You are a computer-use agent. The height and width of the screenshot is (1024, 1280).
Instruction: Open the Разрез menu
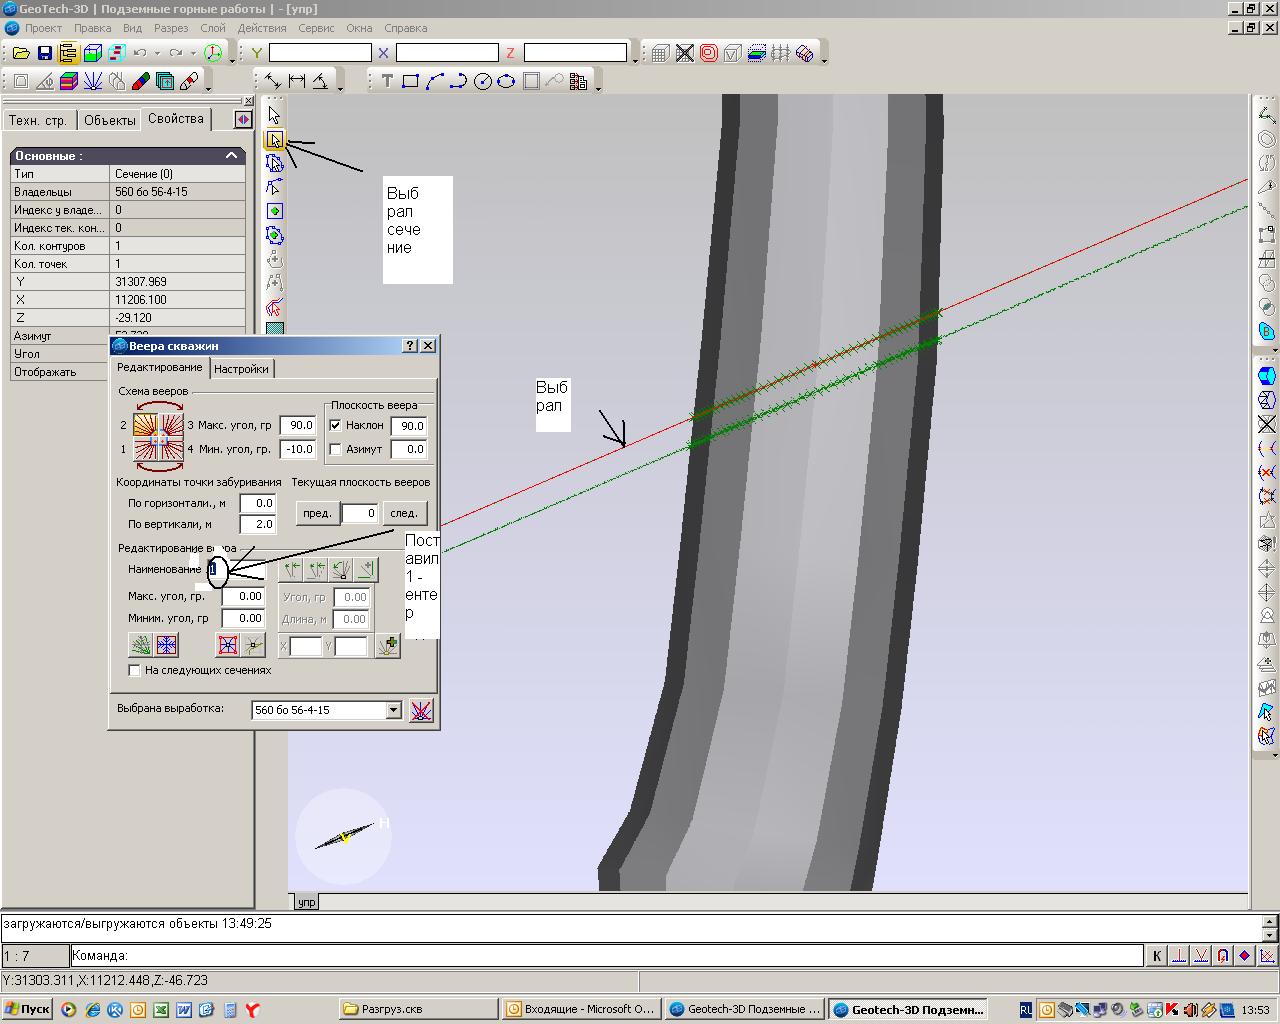pyautogui.click(x=171, y=28)
